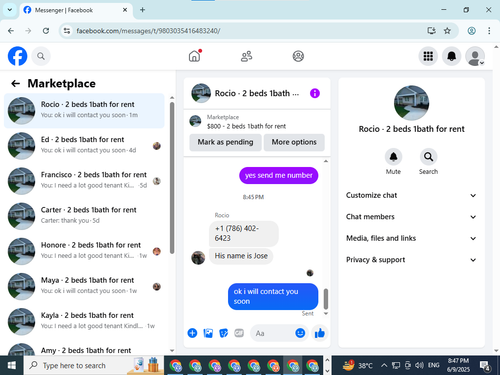
Task: Open Chrome three-dot menu
Action: pos(489,31)
